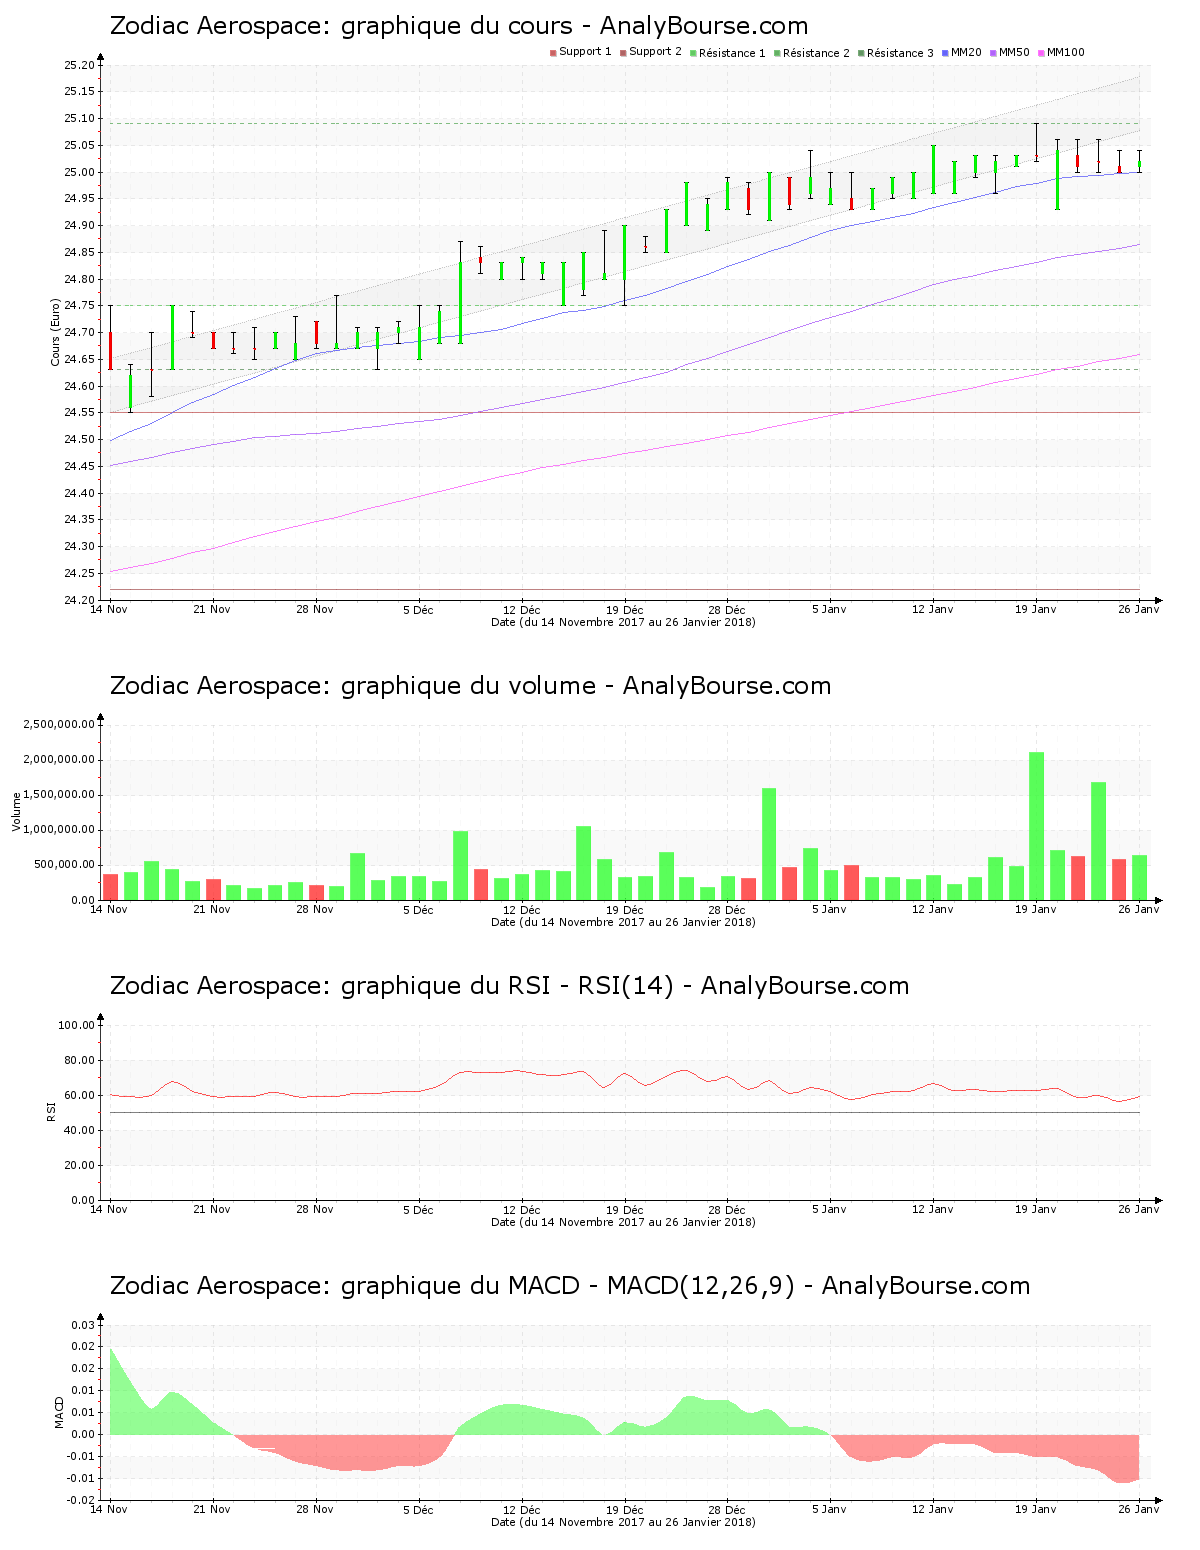This screenshot has width=1200, height=1550.
Task: Click the MM100 legend label
Action: pyautogui.click(x=1065, y=52)
